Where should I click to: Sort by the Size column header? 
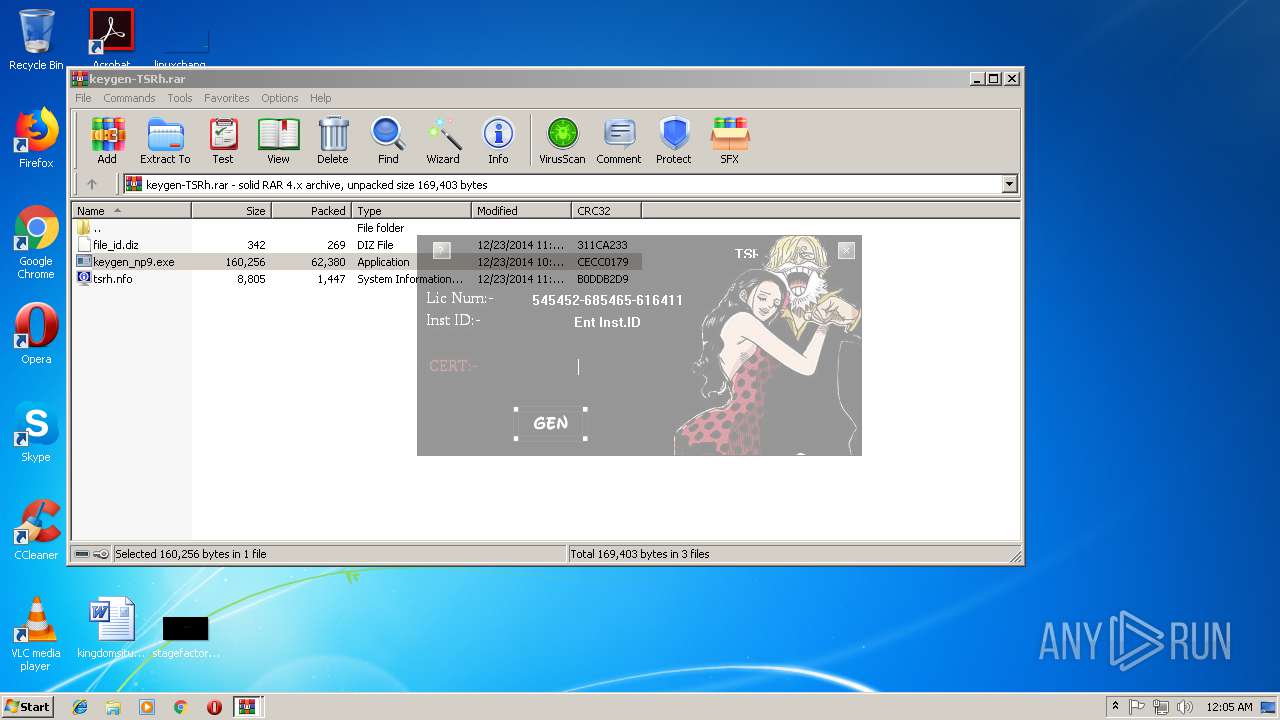[232, 211]
